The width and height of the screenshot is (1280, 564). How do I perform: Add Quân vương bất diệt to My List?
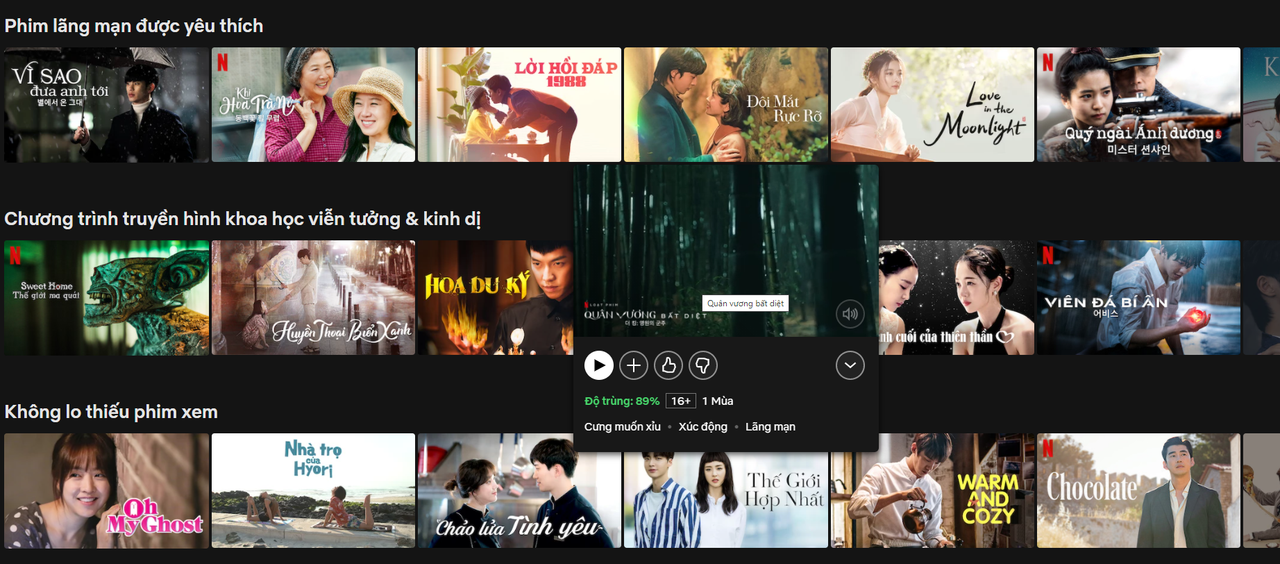634,365
